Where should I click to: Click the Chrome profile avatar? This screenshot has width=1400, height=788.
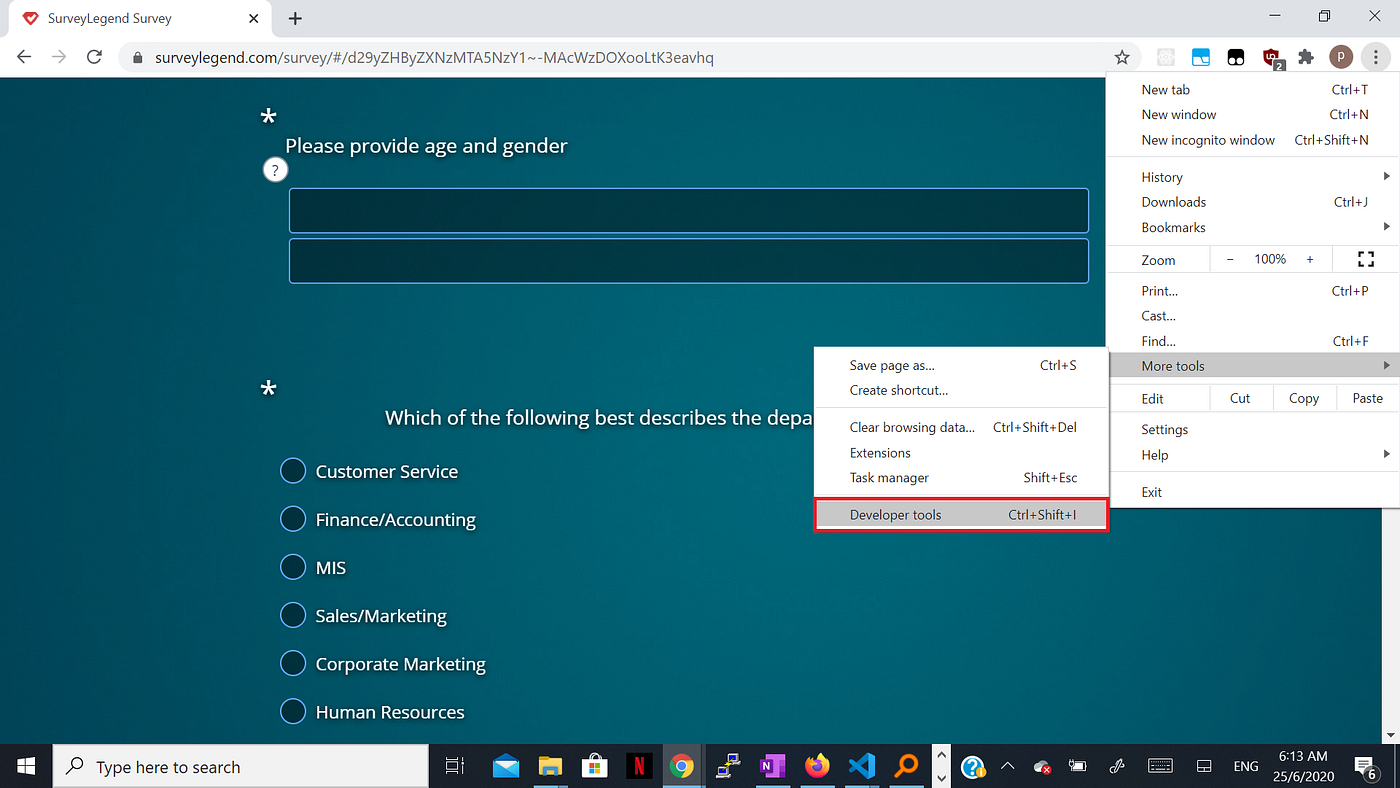[1341, 57]
